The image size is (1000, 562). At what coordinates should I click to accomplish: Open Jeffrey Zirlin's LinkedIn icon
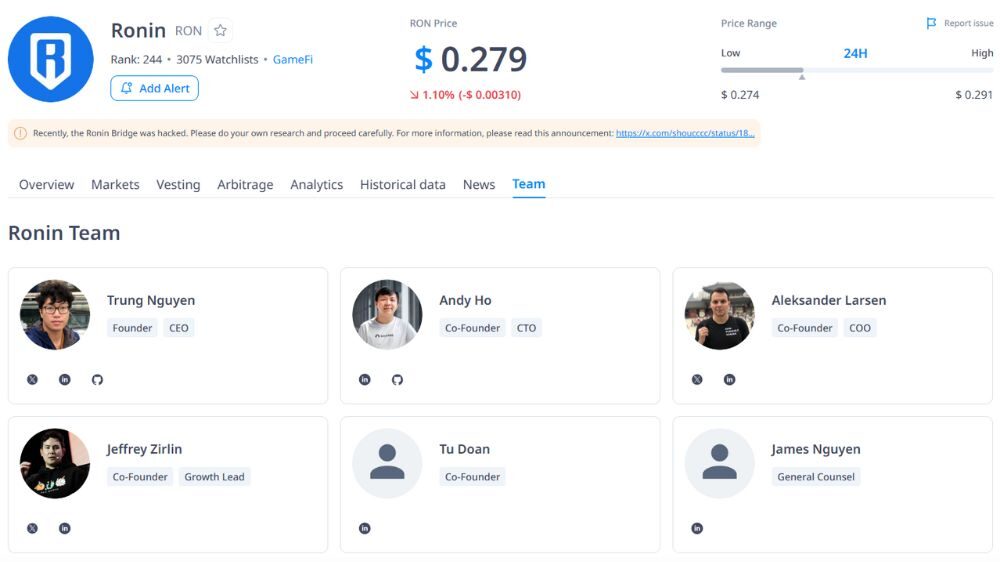click(65, 528)
